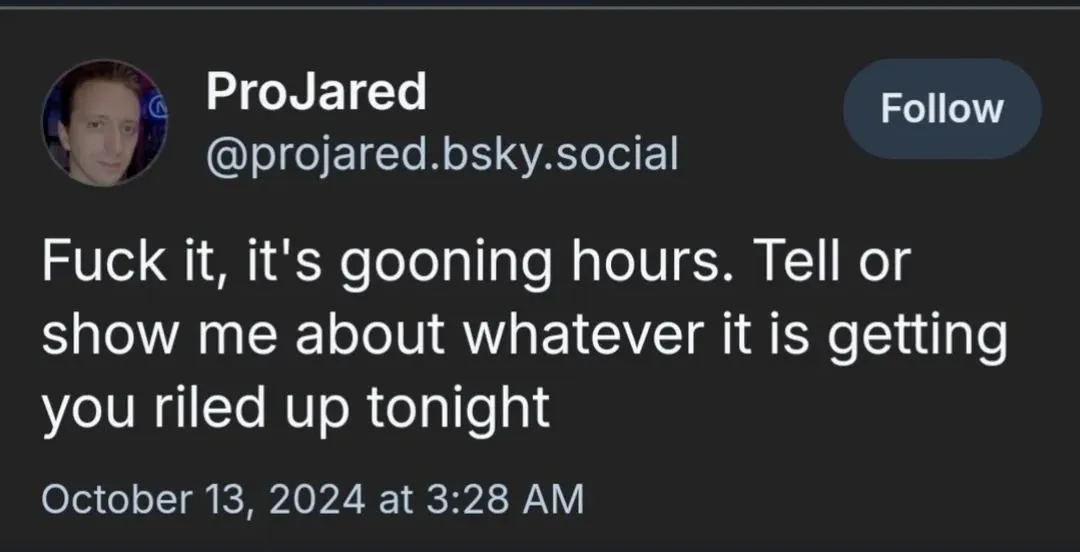Click the last line 'you riled up tonight'
This screenshot has height=552, width=1080.
tap(296, 407)
